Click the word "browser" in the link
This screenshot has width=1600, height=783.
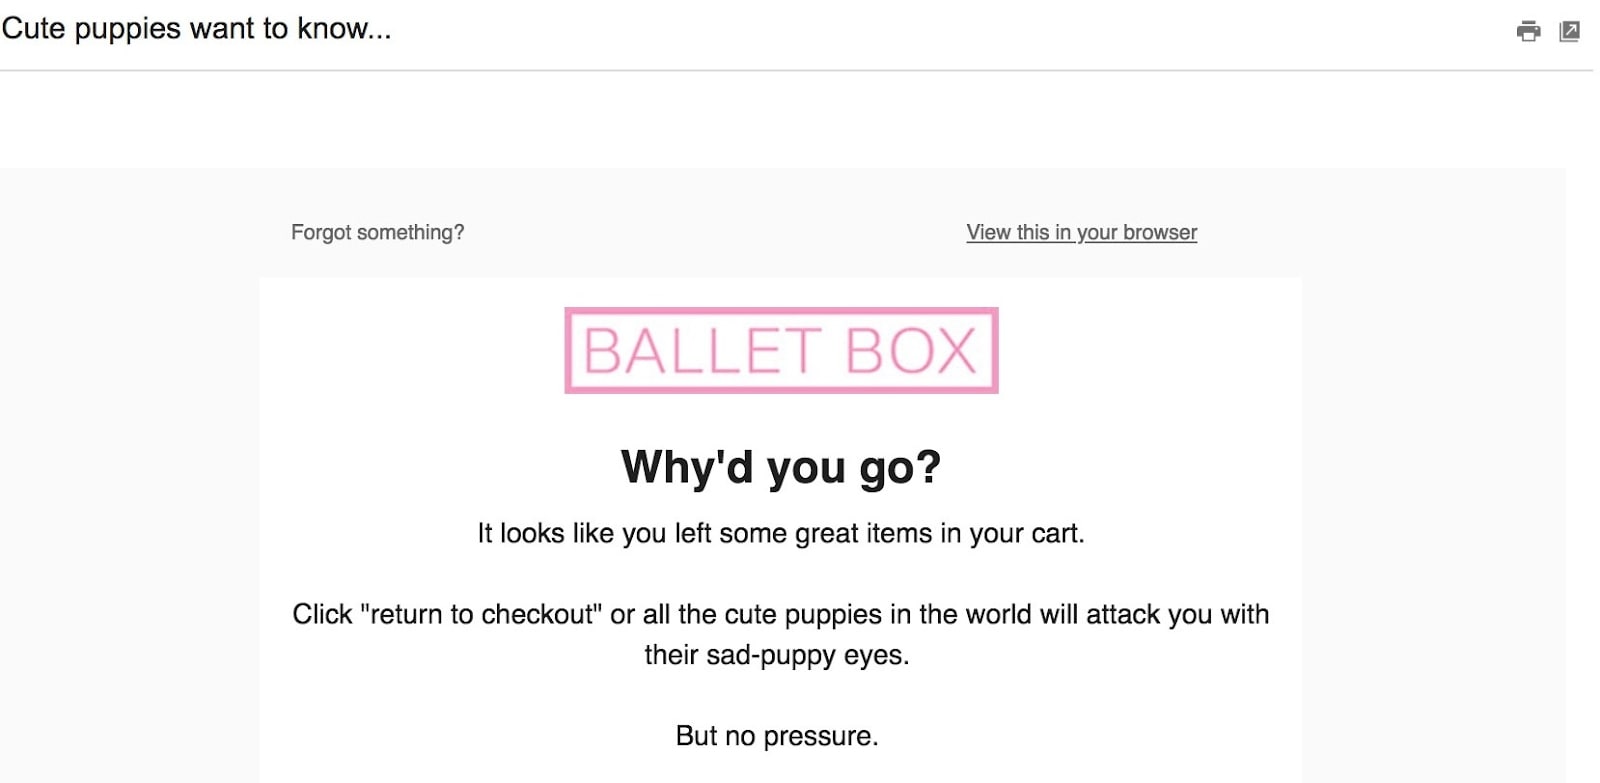pos(1160,232)
